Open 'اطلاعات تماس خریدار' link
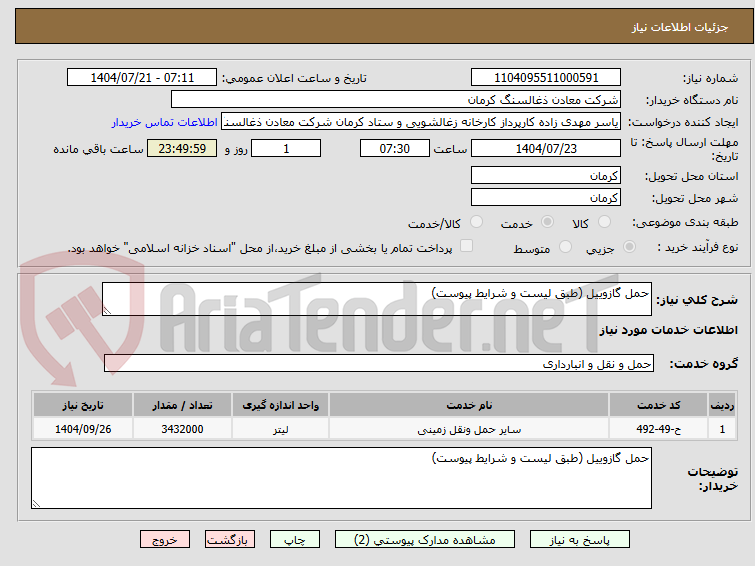The image size is (755, 566). click(x=165, y=122)
